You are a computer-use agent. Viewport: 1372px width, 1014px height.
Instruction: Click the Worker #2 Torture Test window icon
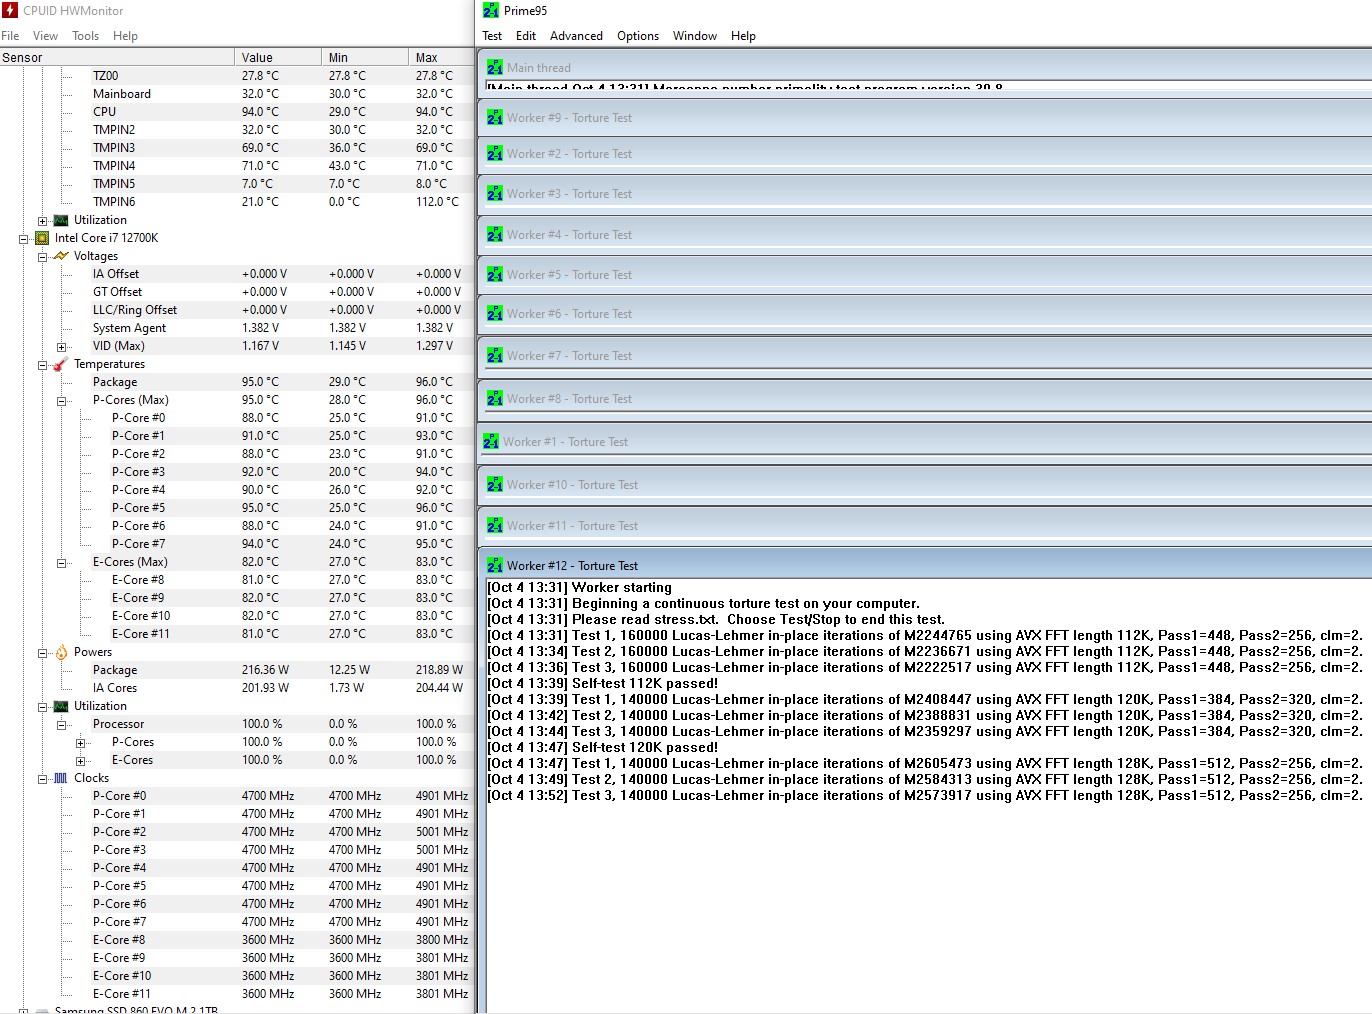point(495,153)
